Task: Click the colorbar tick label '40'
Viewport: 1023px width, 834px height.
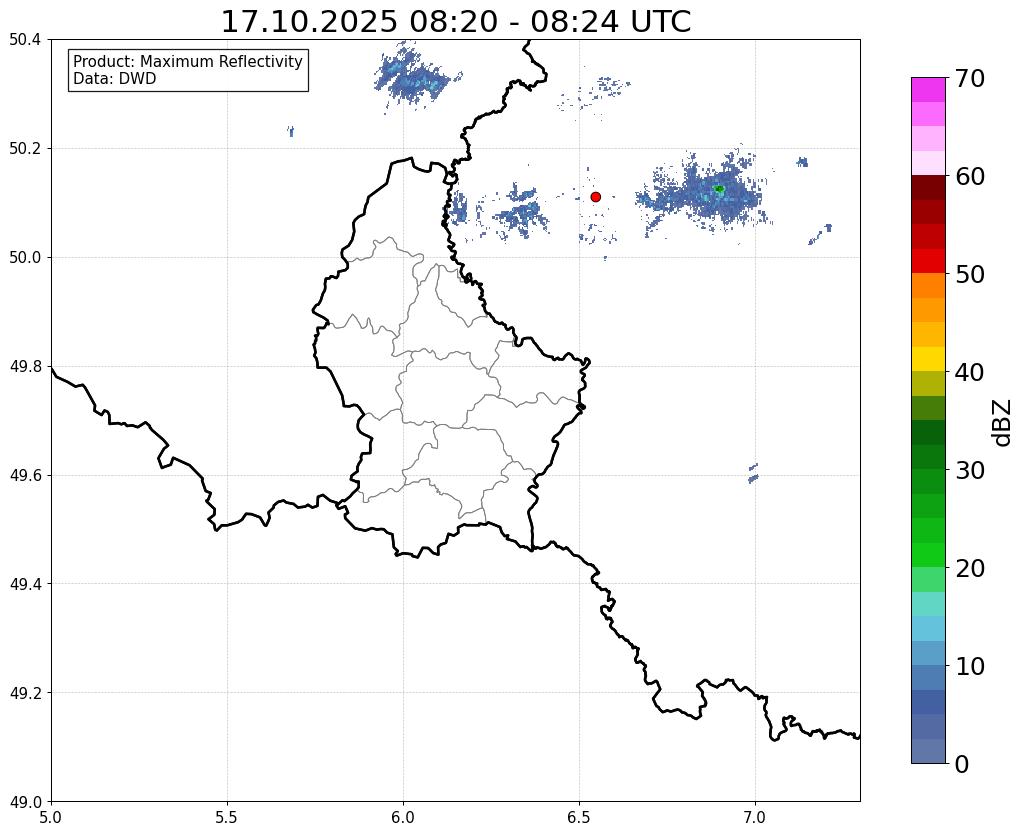Action: pyautogui.click(x=970, y=372)
